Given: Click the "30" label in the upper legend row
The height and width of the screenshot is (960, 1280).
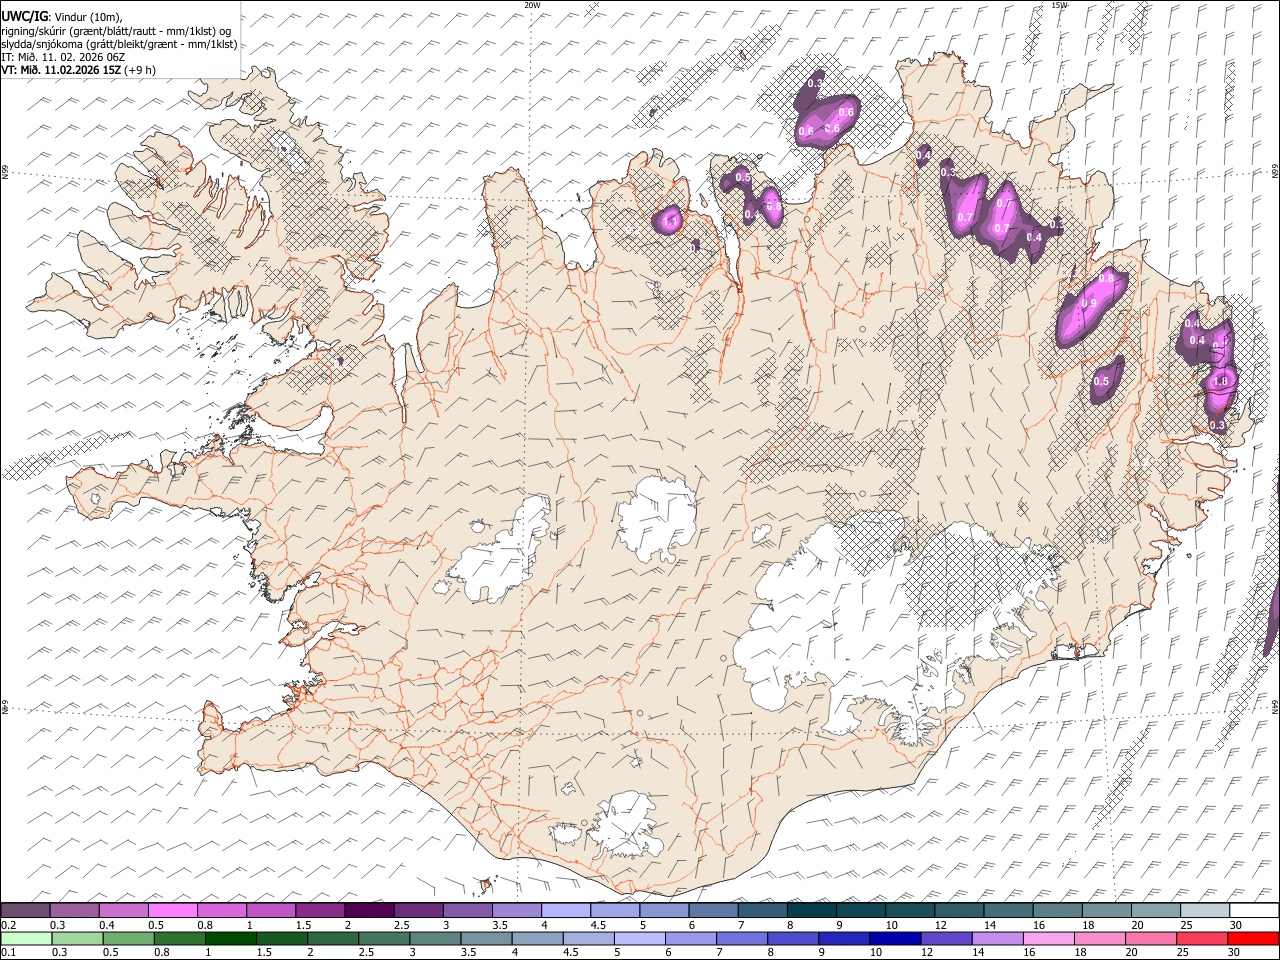Looking at the screenshot, I should click(x=1235, y=925).
